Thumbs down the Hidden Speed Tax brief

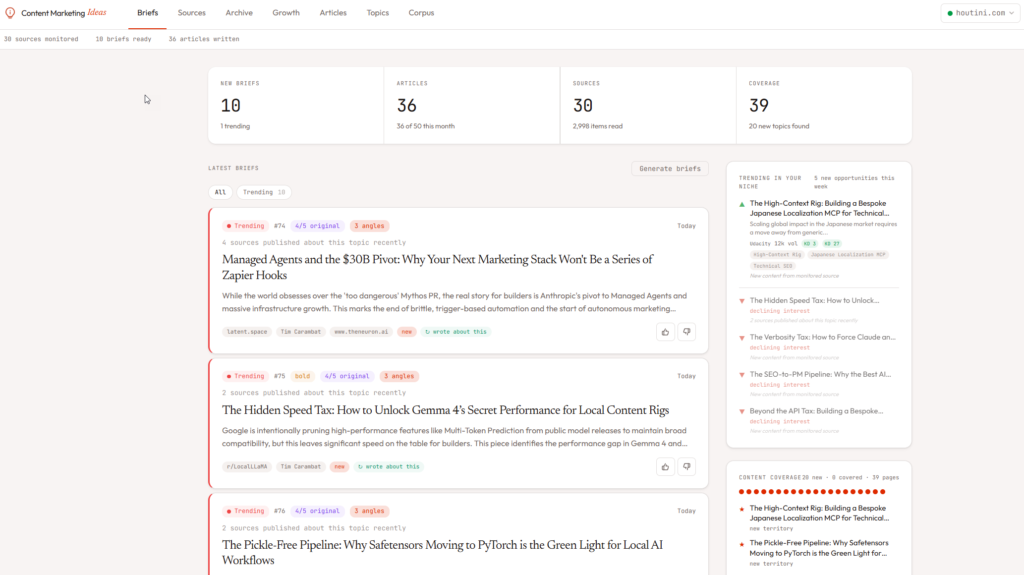point(686,466)
